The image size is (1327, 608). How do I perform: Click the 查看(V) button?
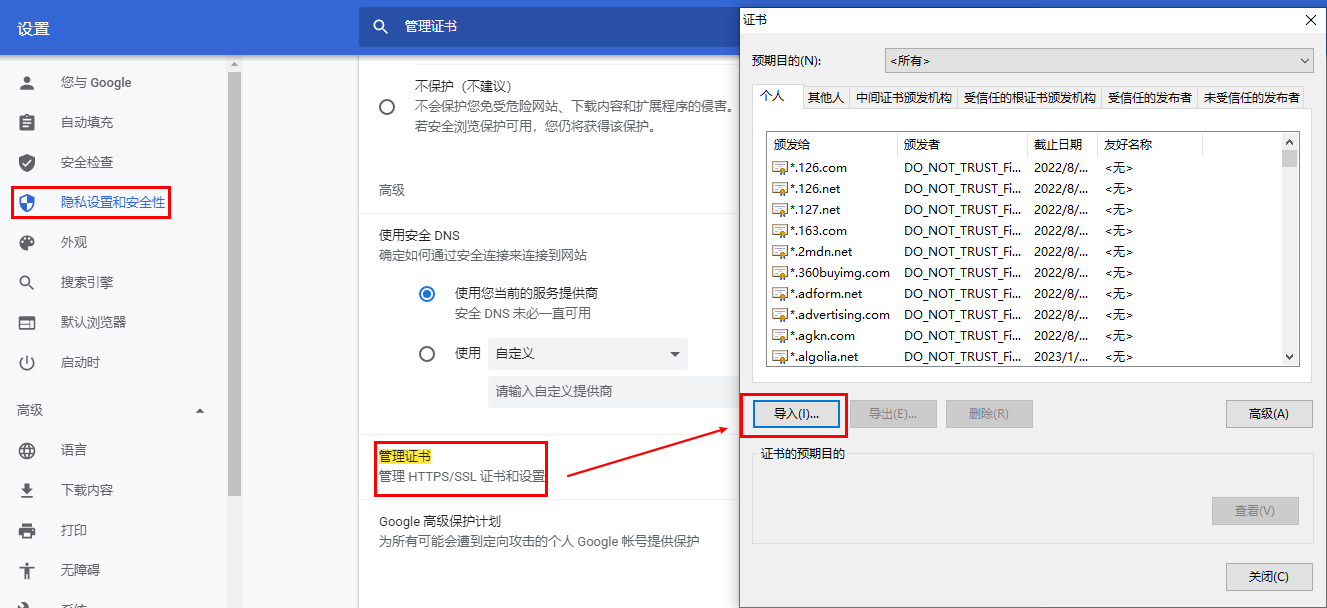tap(1255, 511)
